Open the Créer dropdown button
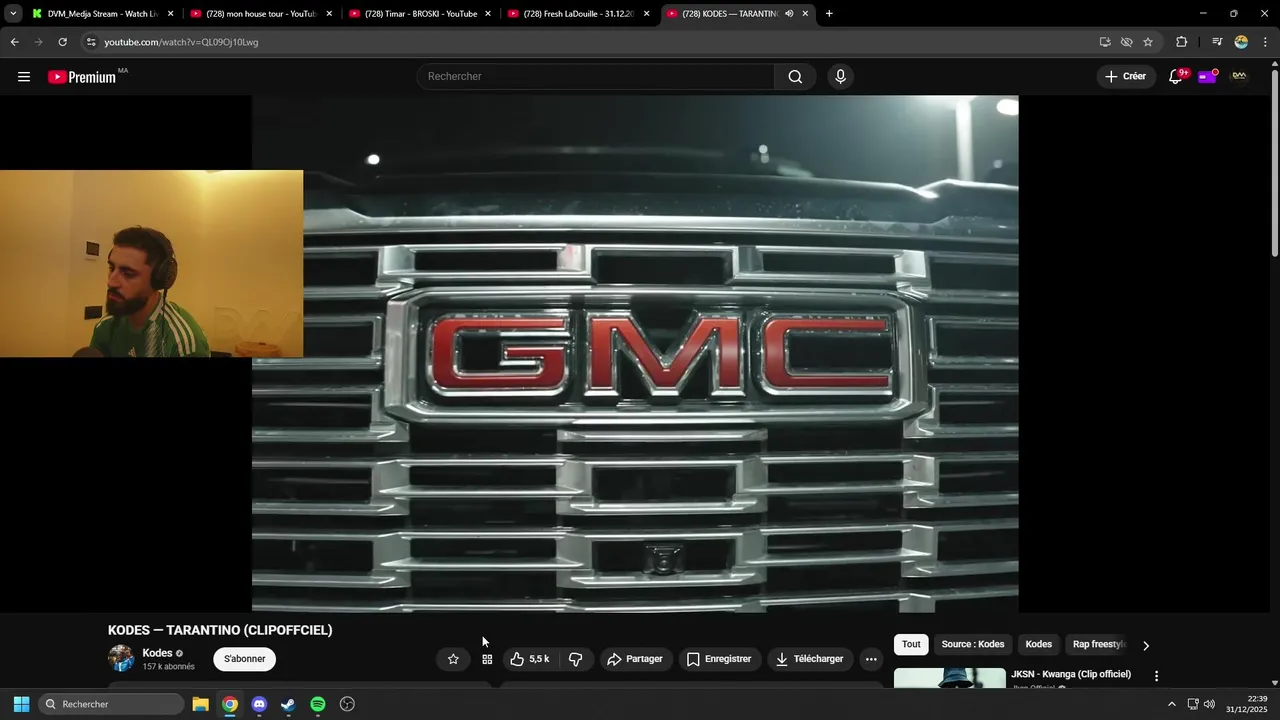 (x=1126, y=77)
